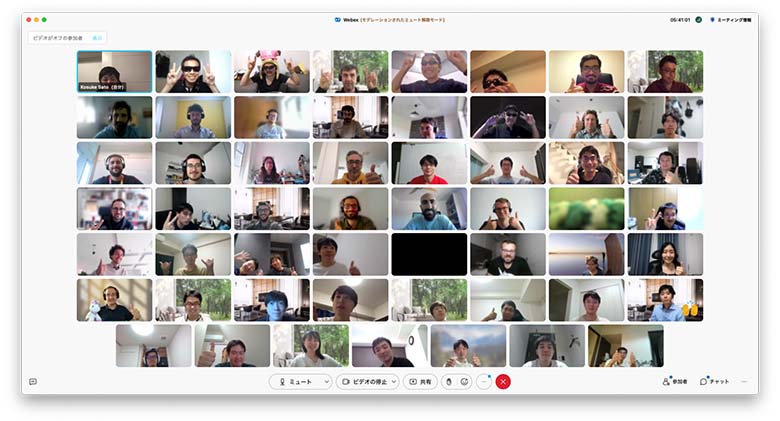Viewport: 780px width, 421px height.
Task: Open the three-dot more options button in center toolbar
Action: [x=484, y=381]
